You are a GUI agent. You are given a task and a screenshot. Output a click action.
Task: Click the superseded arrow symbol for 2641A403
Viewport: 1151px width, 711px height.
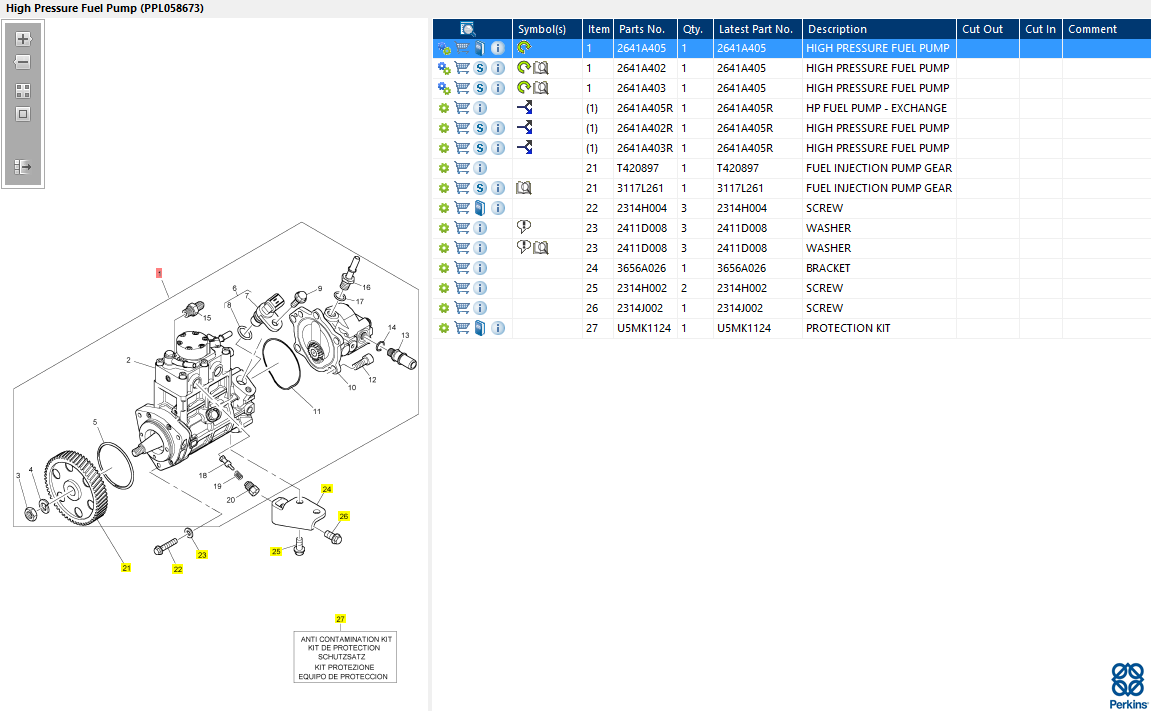pyautogui.click(x=523, y=87)
